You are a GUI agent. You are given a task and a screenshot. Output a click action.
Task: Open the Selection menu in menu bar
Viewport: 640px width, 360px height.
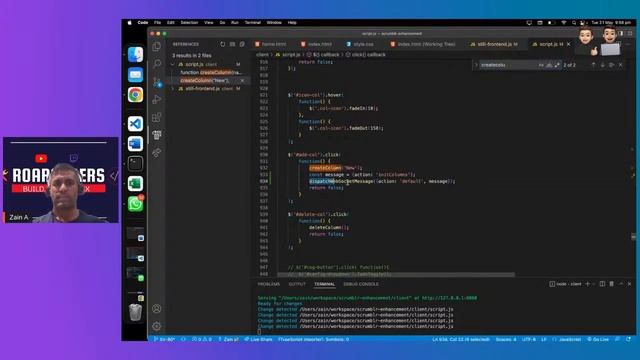(189, 23)
